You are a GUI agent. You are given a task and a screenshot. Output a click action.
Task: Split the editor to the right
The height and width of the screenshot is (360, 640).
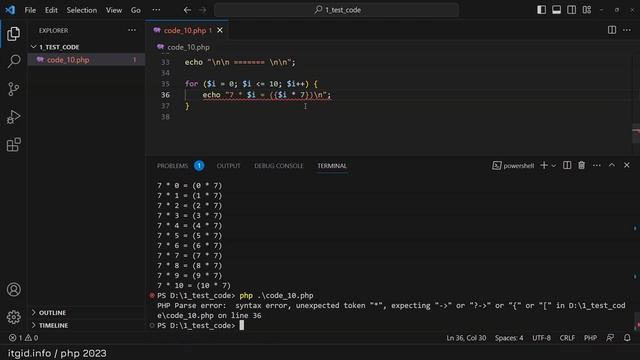pyautogui.click(x=612, y=30)
